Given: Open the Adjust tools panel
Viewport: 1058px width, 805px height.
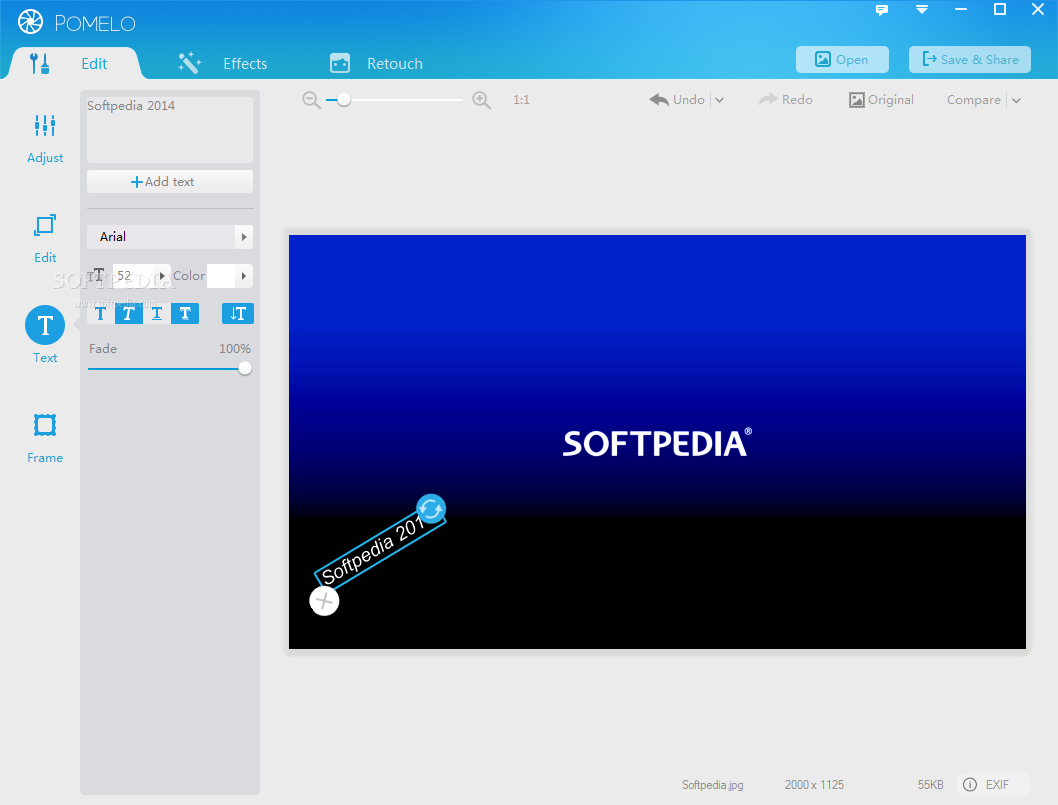Looking at the screenshot, I should coord(45,138).
